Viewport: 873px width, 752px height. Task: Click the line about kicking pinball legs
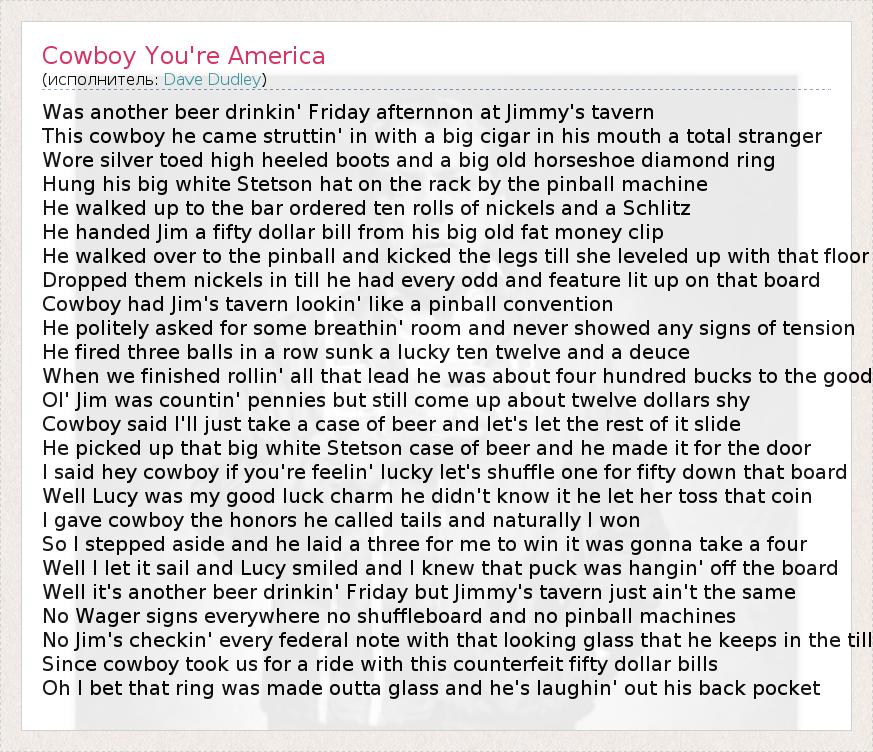coord(455,256)
